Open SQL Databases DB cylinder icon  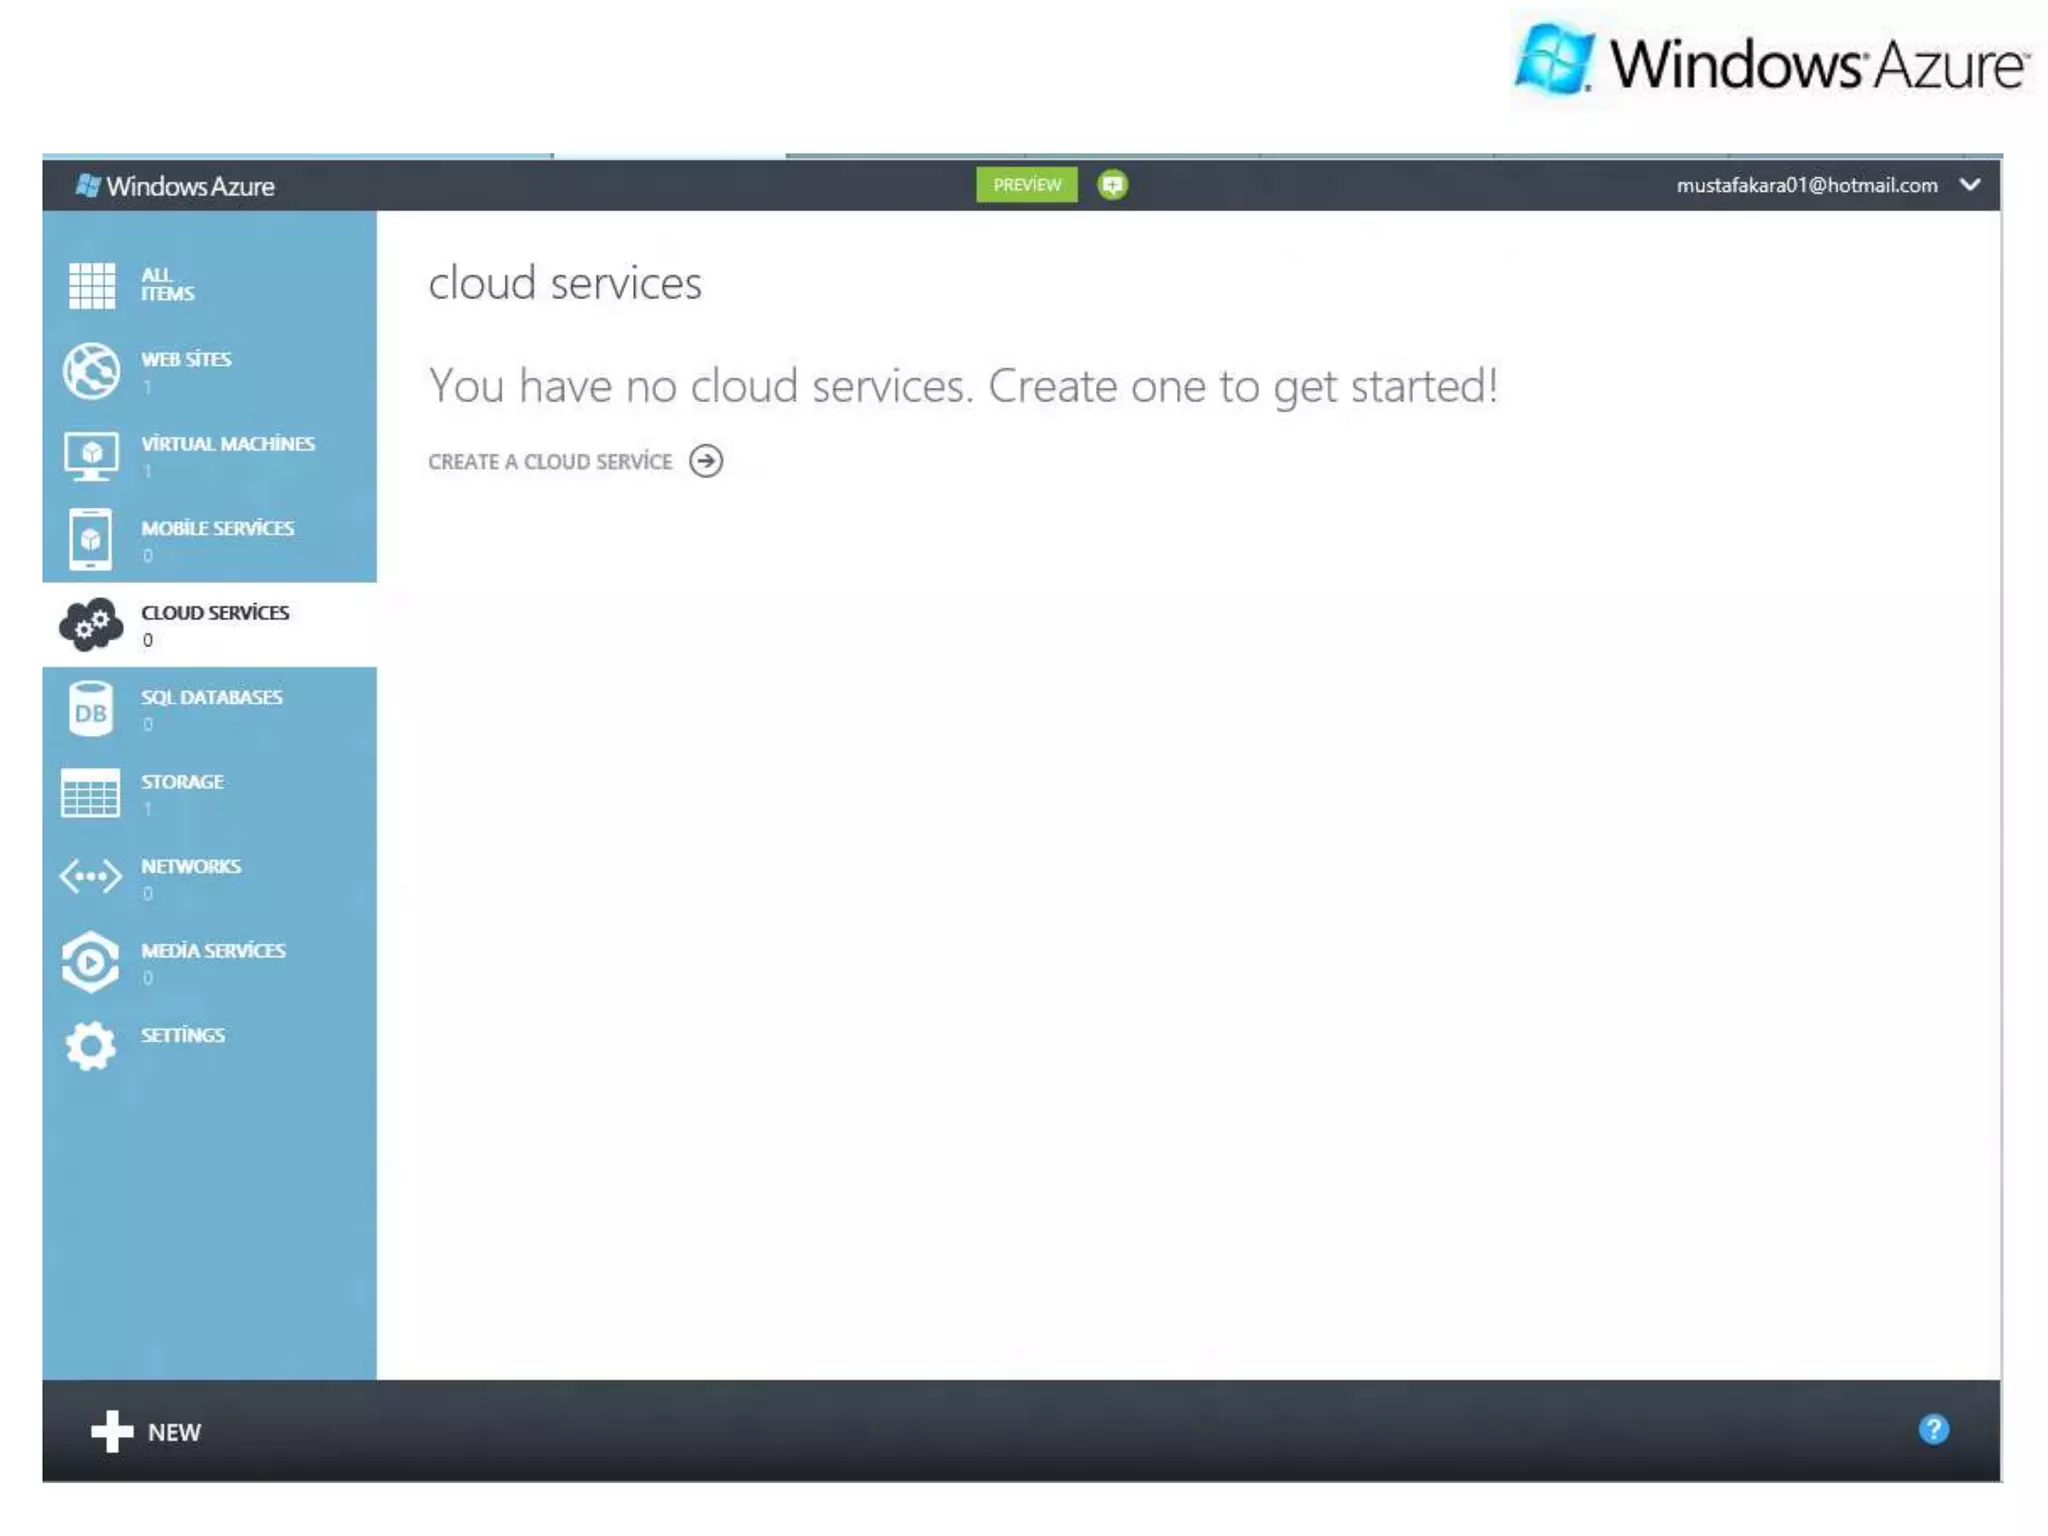pos(91,709)
